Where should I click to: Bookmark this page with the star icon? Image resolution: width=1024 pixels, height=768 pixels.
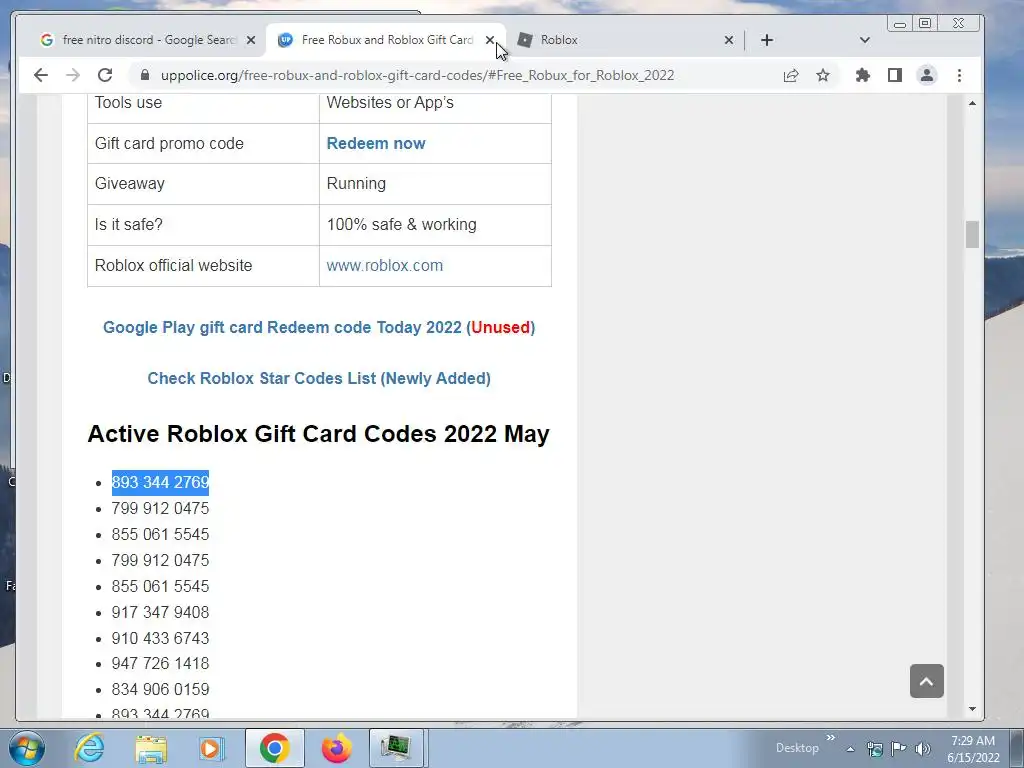823,75
